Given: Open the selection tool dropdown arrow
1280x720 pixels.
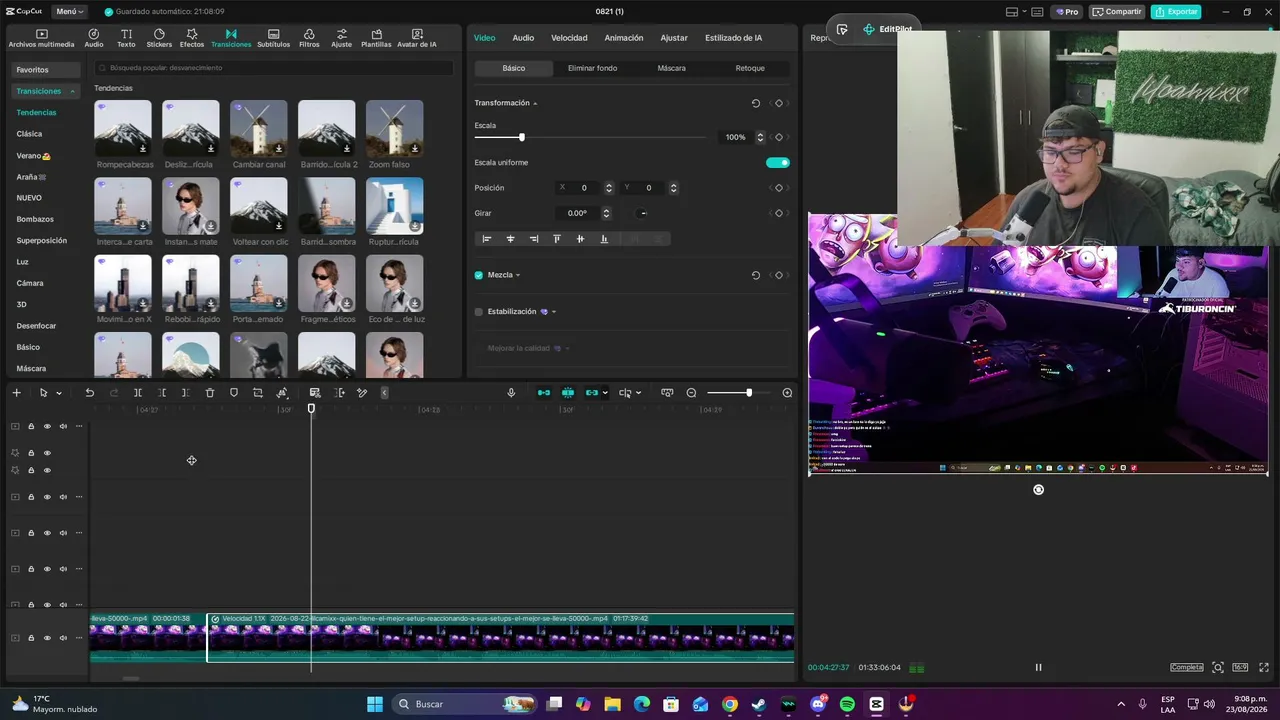Looking at the screenshot, I should [x=59, y=393].
